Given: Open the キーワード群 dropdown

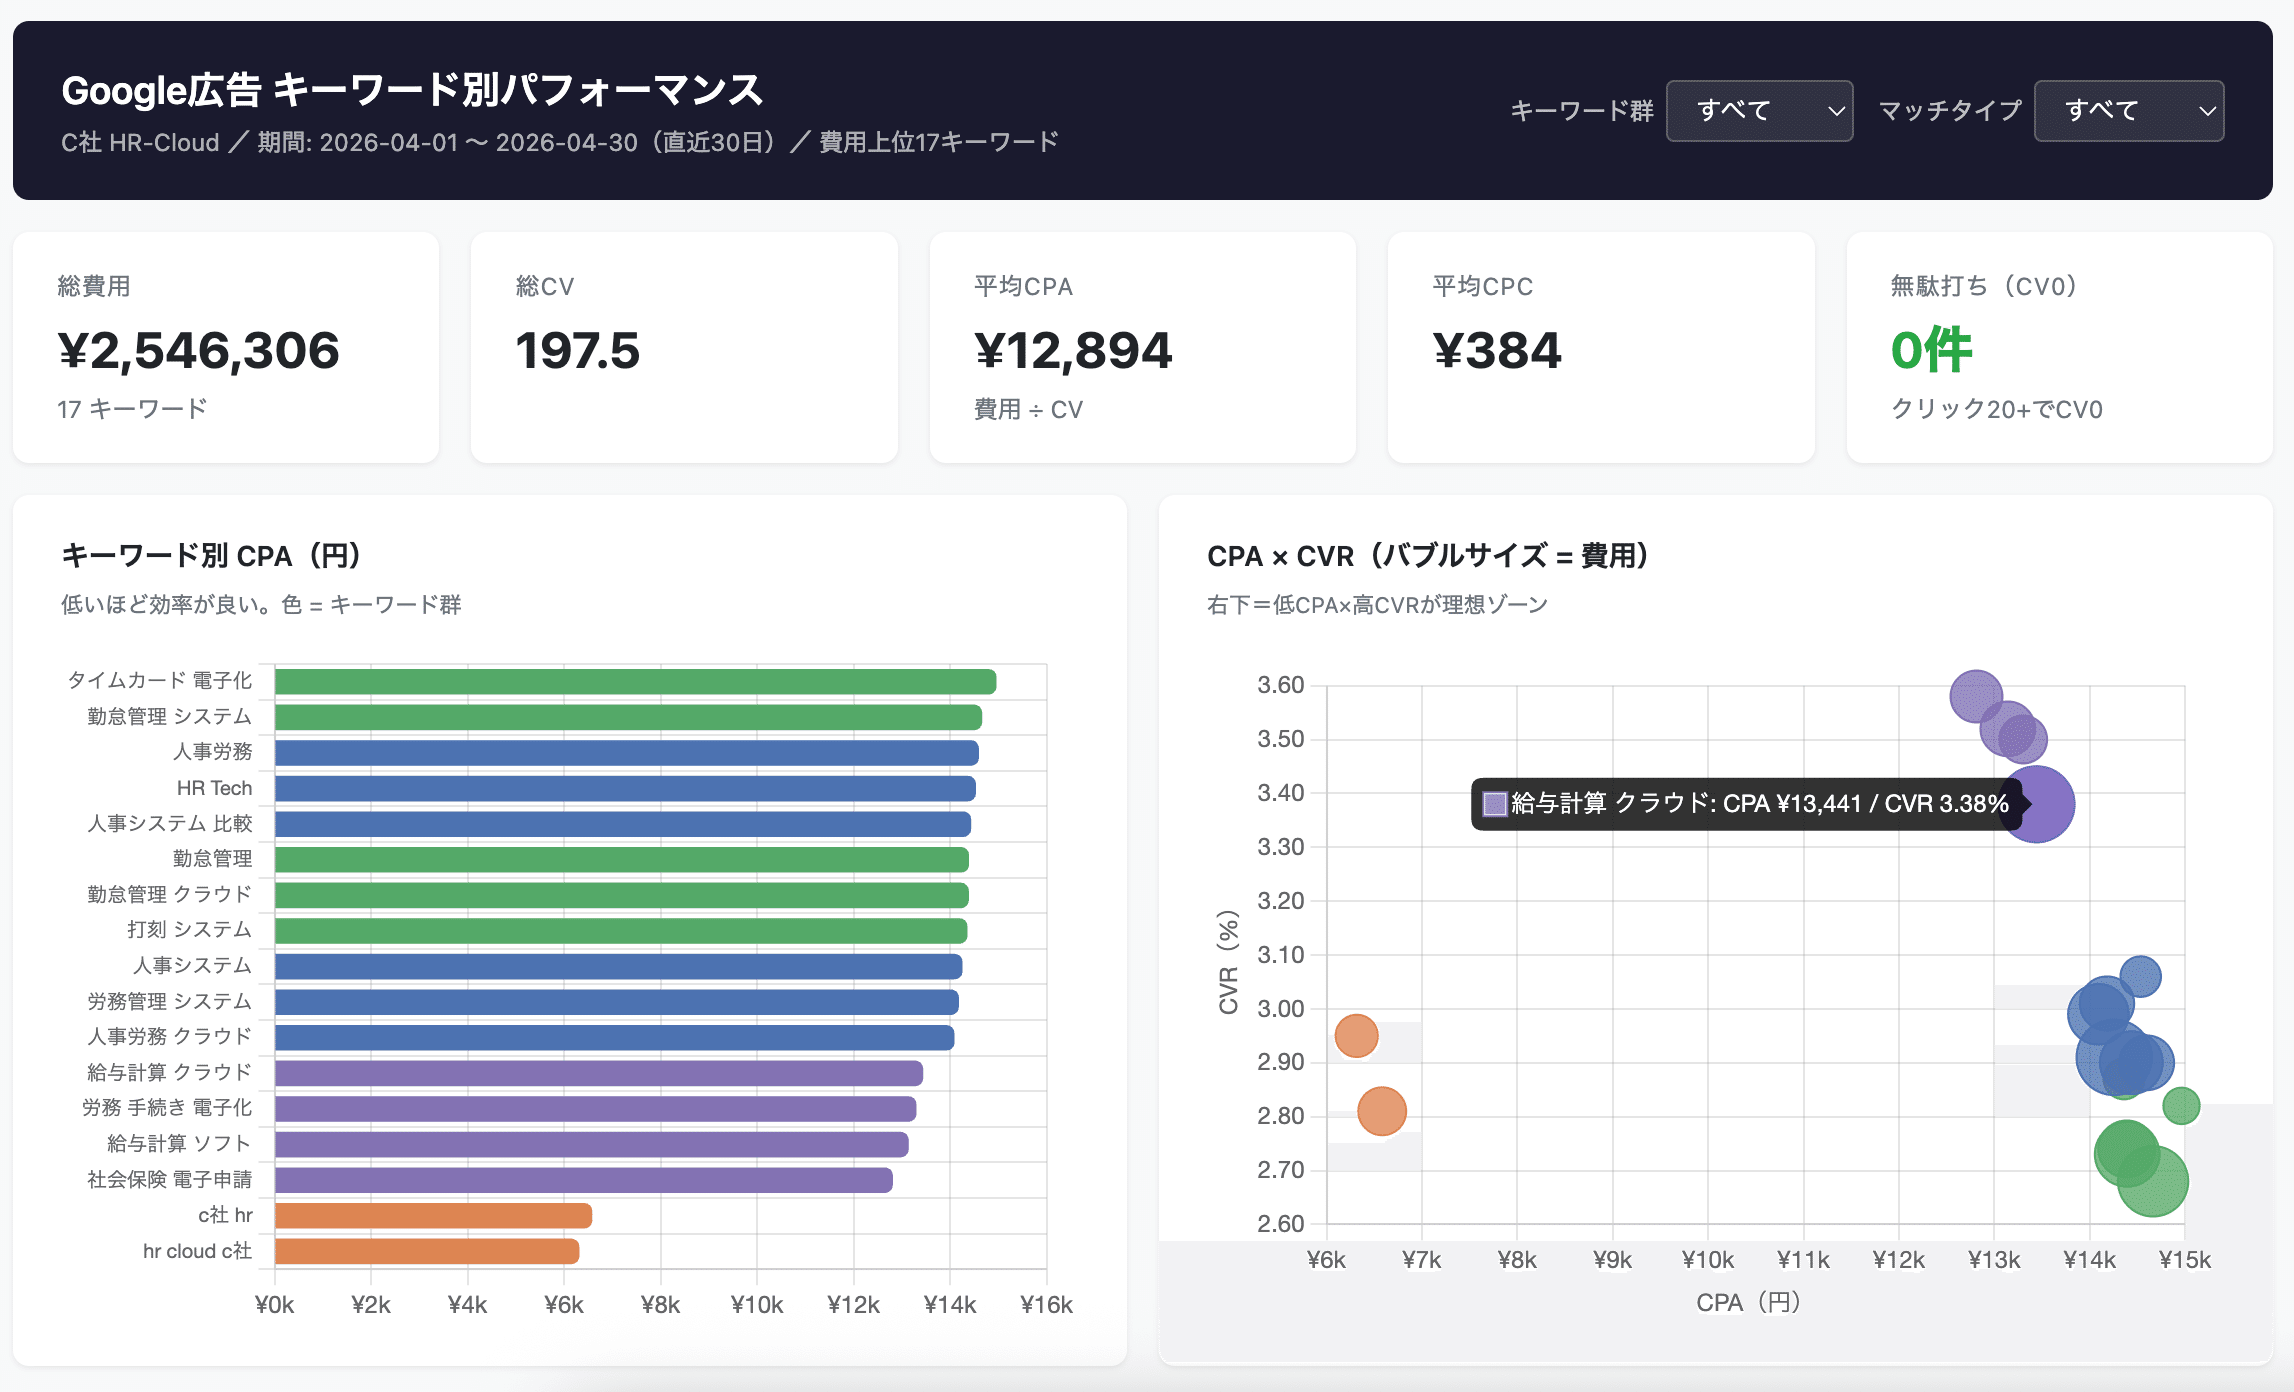Looking at the screenshot, I should click(1759, 111).
